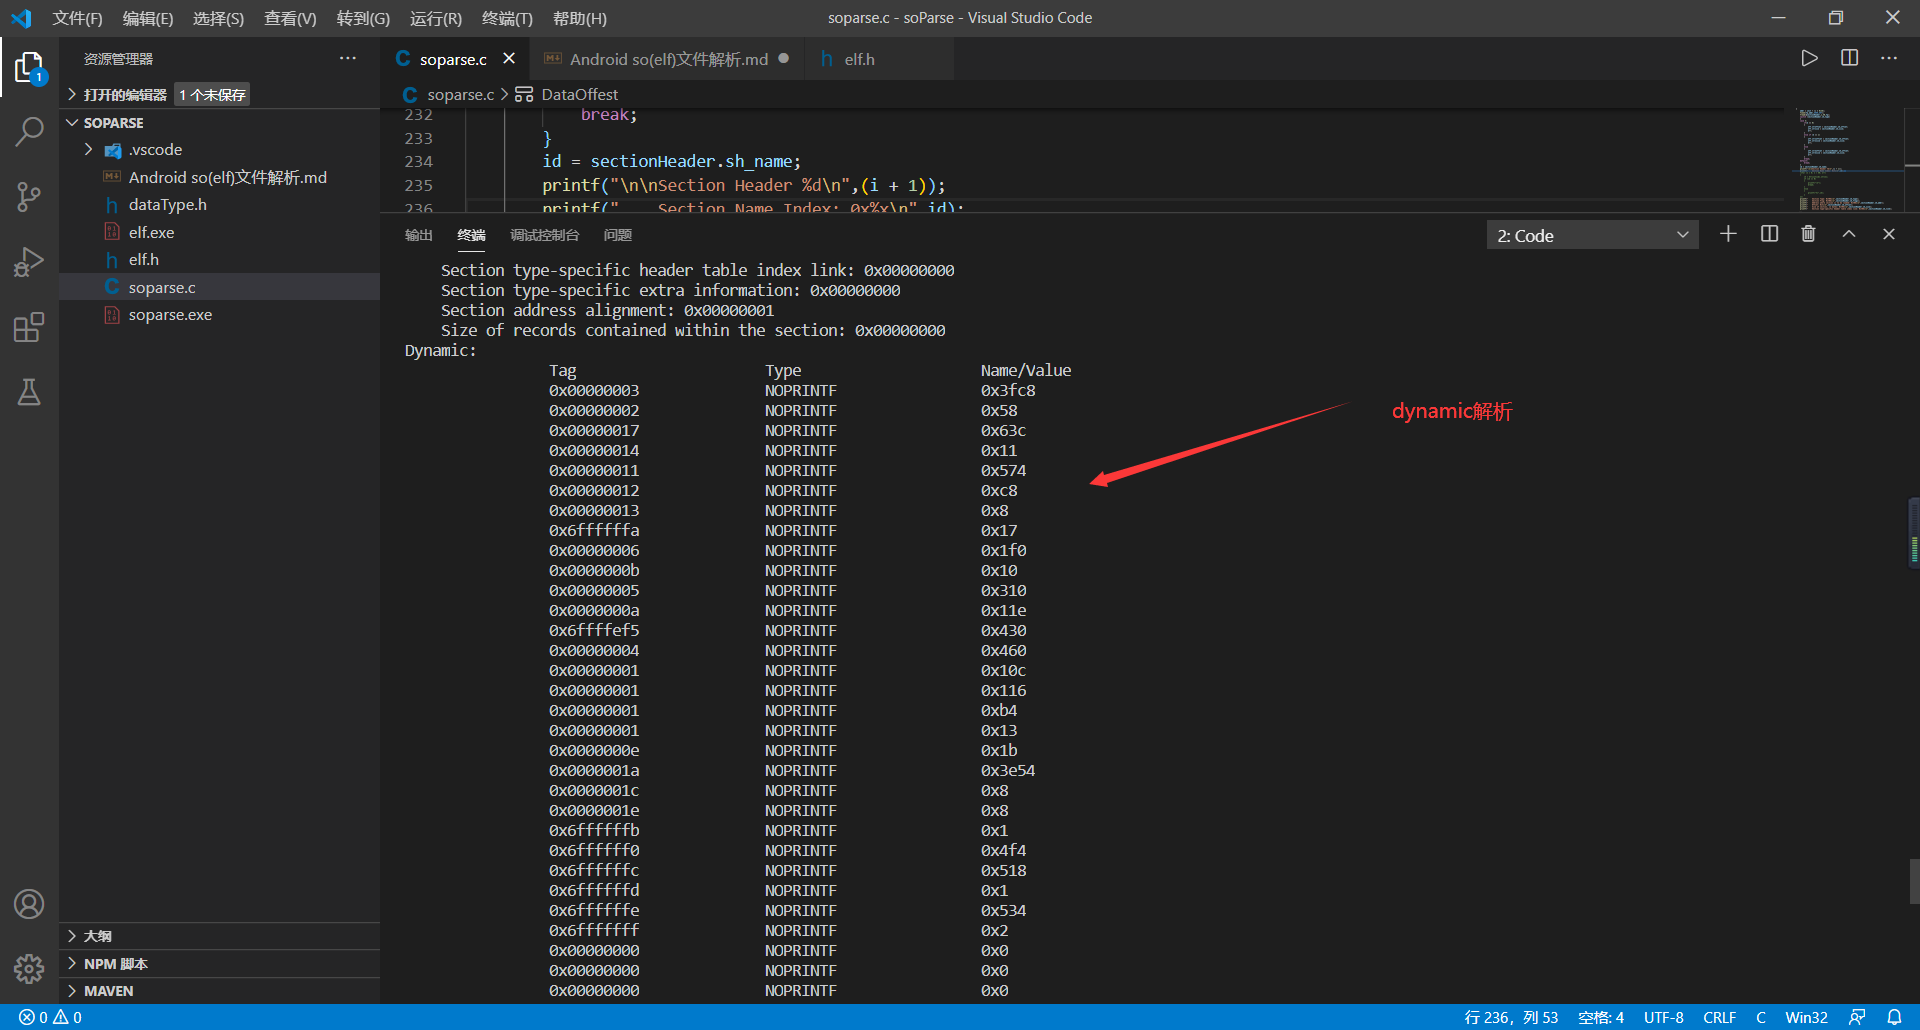Kill terminal with the trash icon
Image resolution: width=1920 pixels, height=1030 pixels.
click(1808, 234)
